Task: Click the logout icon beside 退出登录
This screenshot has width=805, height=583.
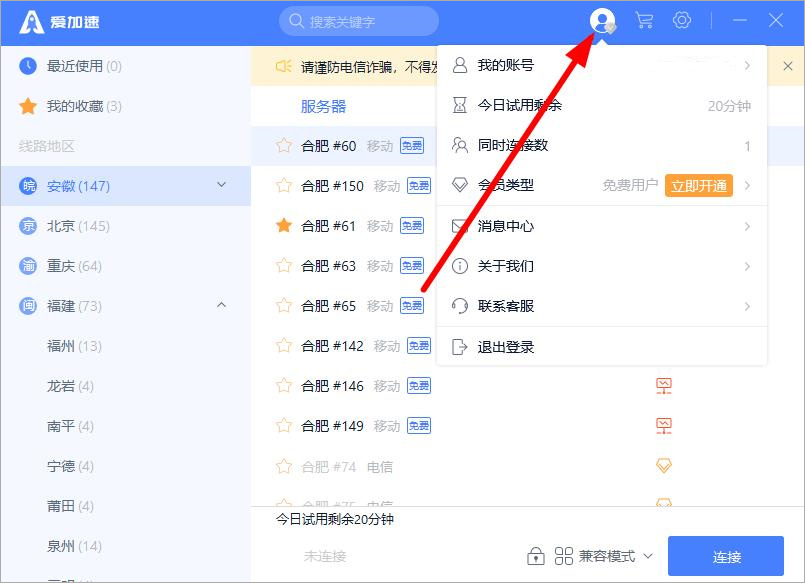Action: coord(459,347)
